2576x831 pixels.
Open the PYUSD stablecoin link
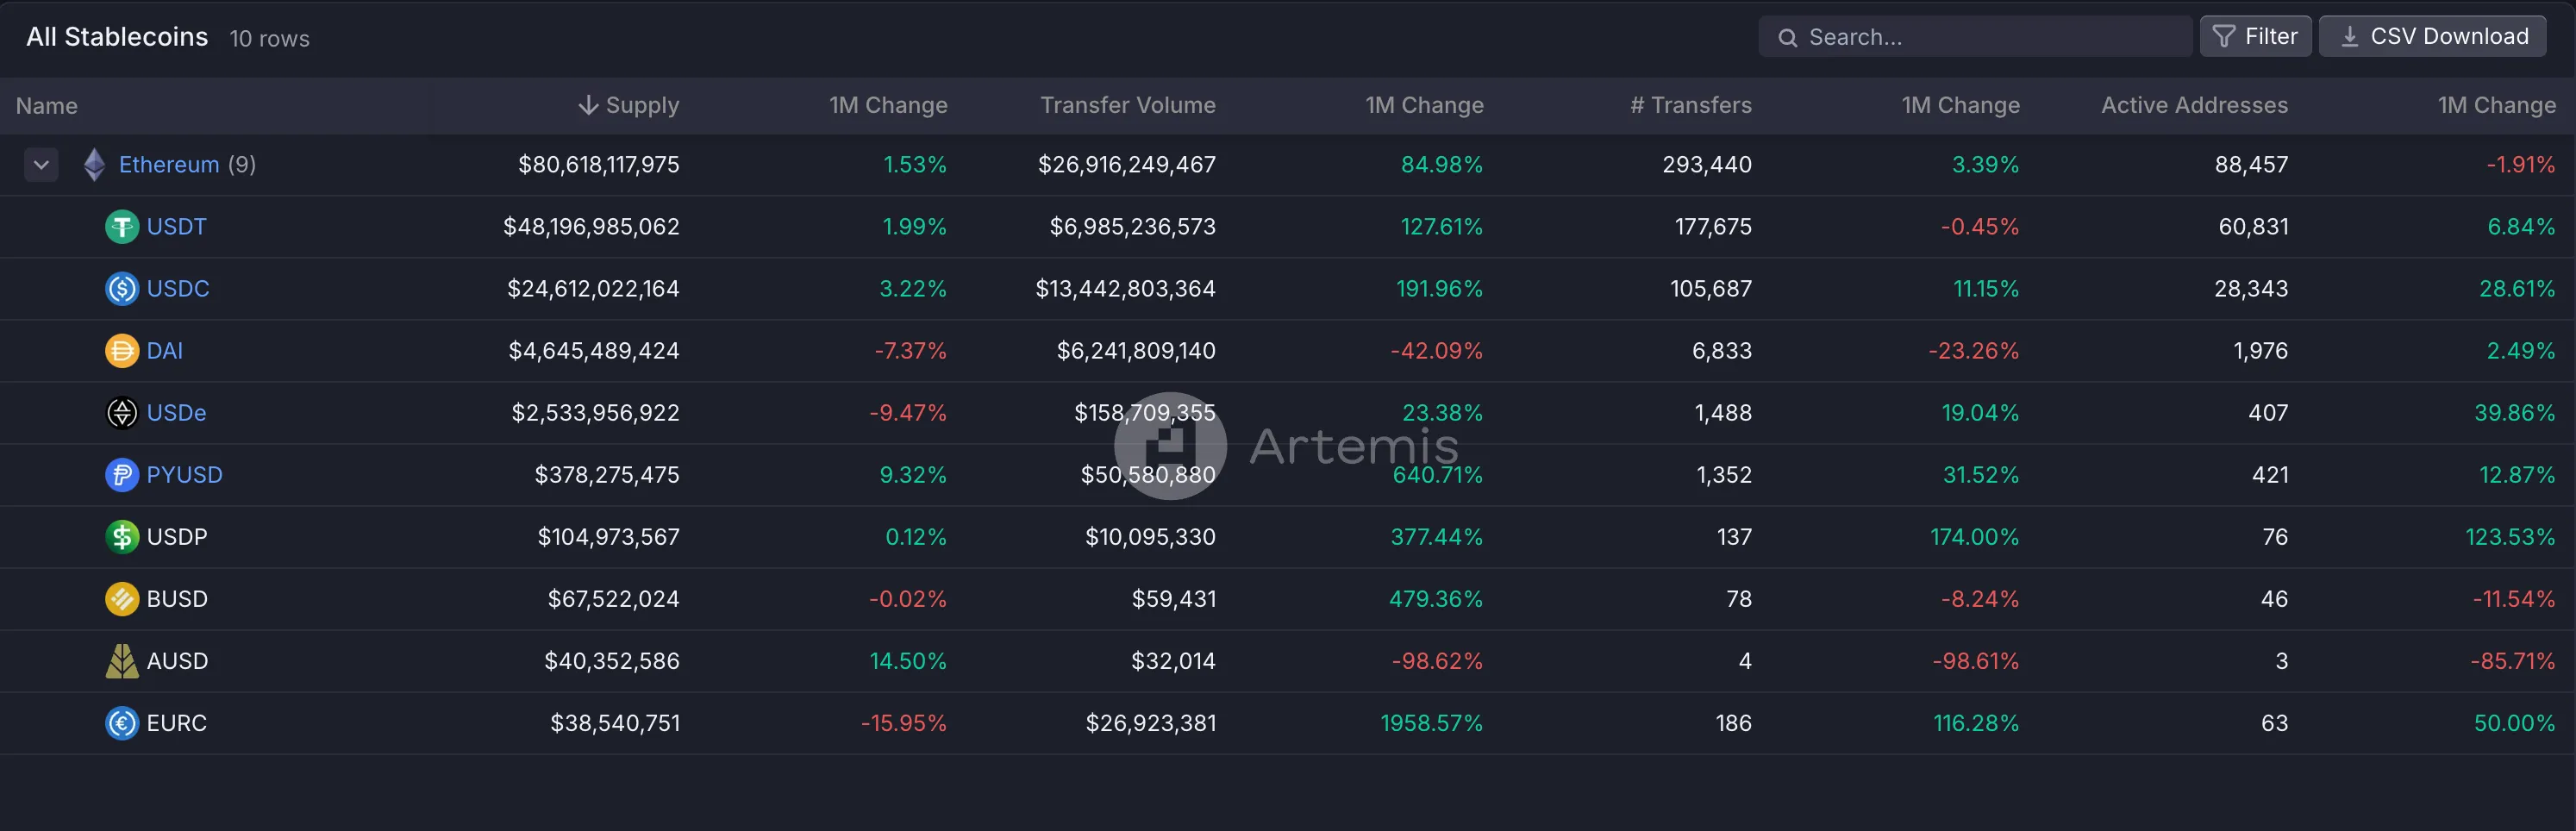184,475
